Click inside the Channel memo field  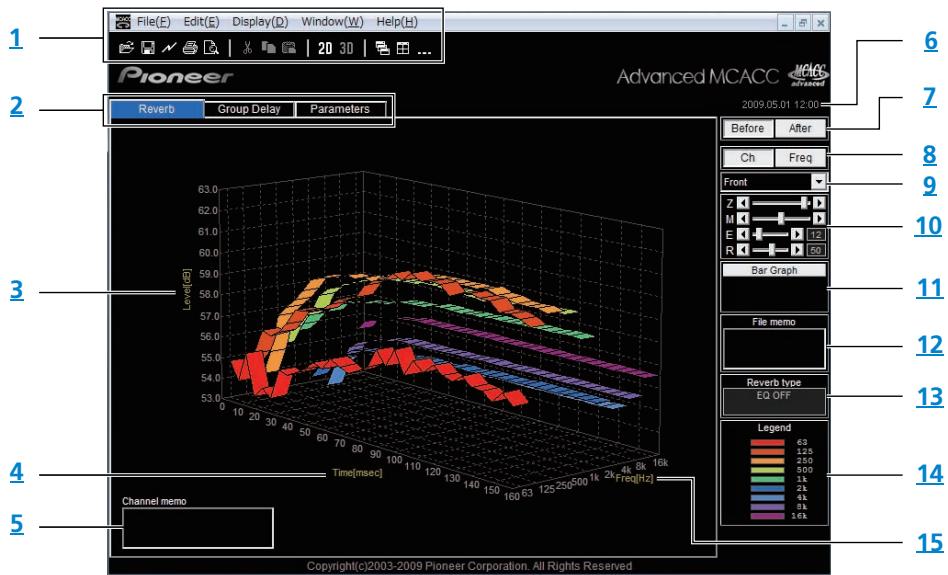tap(198, 528)
